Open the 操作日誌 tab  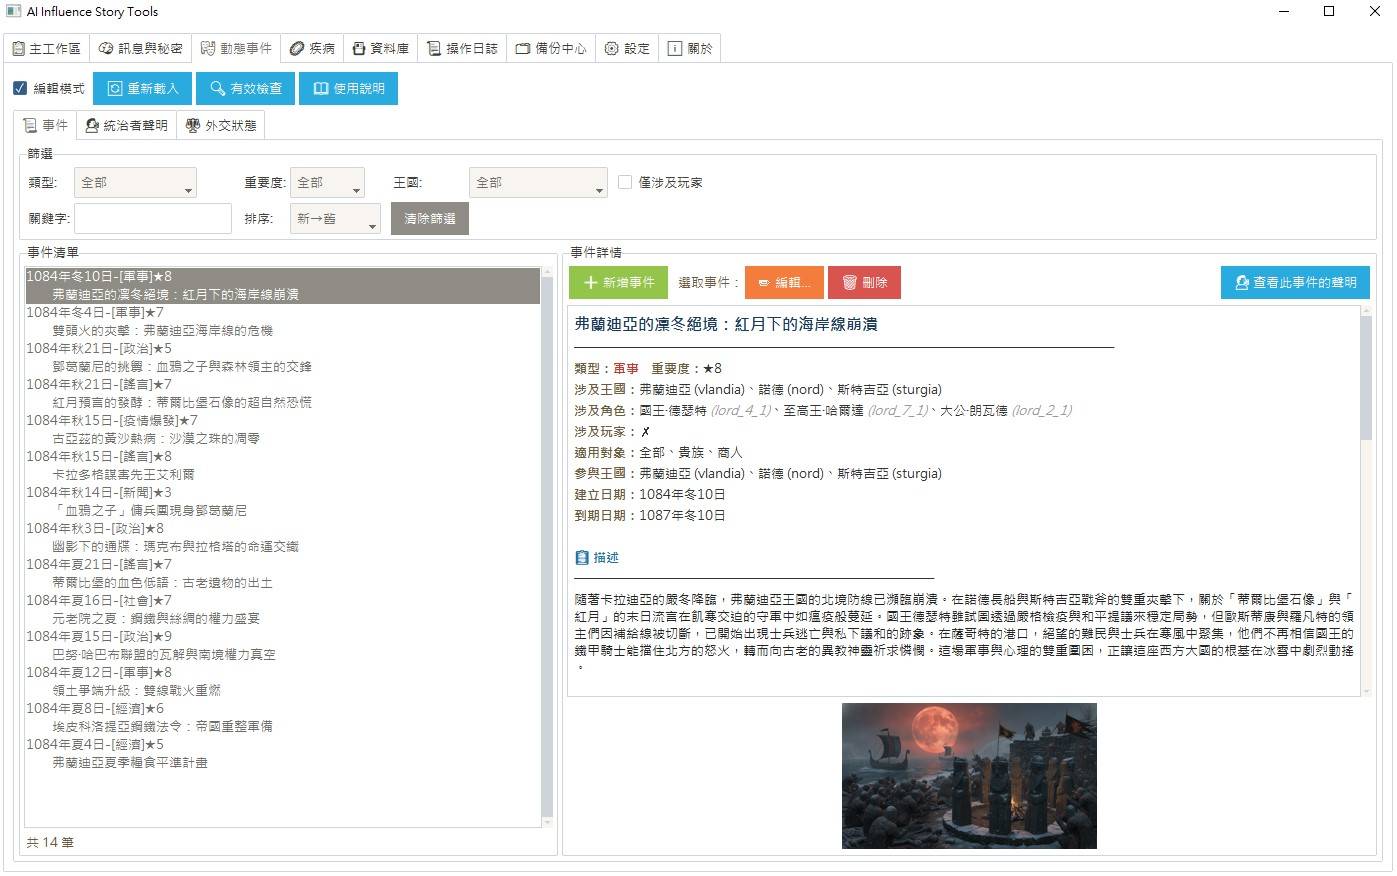pos(462,48)
